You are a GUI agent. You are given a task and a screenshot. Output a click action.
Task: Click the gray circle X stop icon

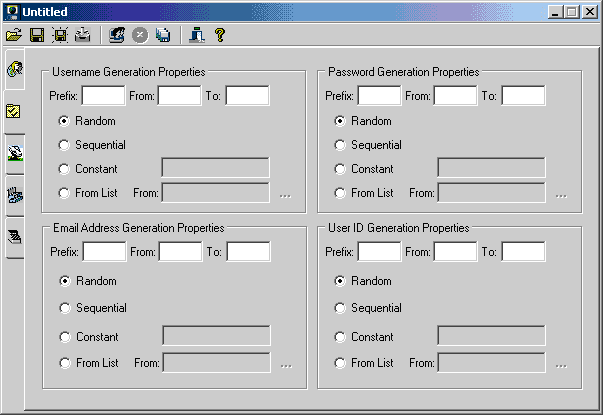[x=140, y=35]
